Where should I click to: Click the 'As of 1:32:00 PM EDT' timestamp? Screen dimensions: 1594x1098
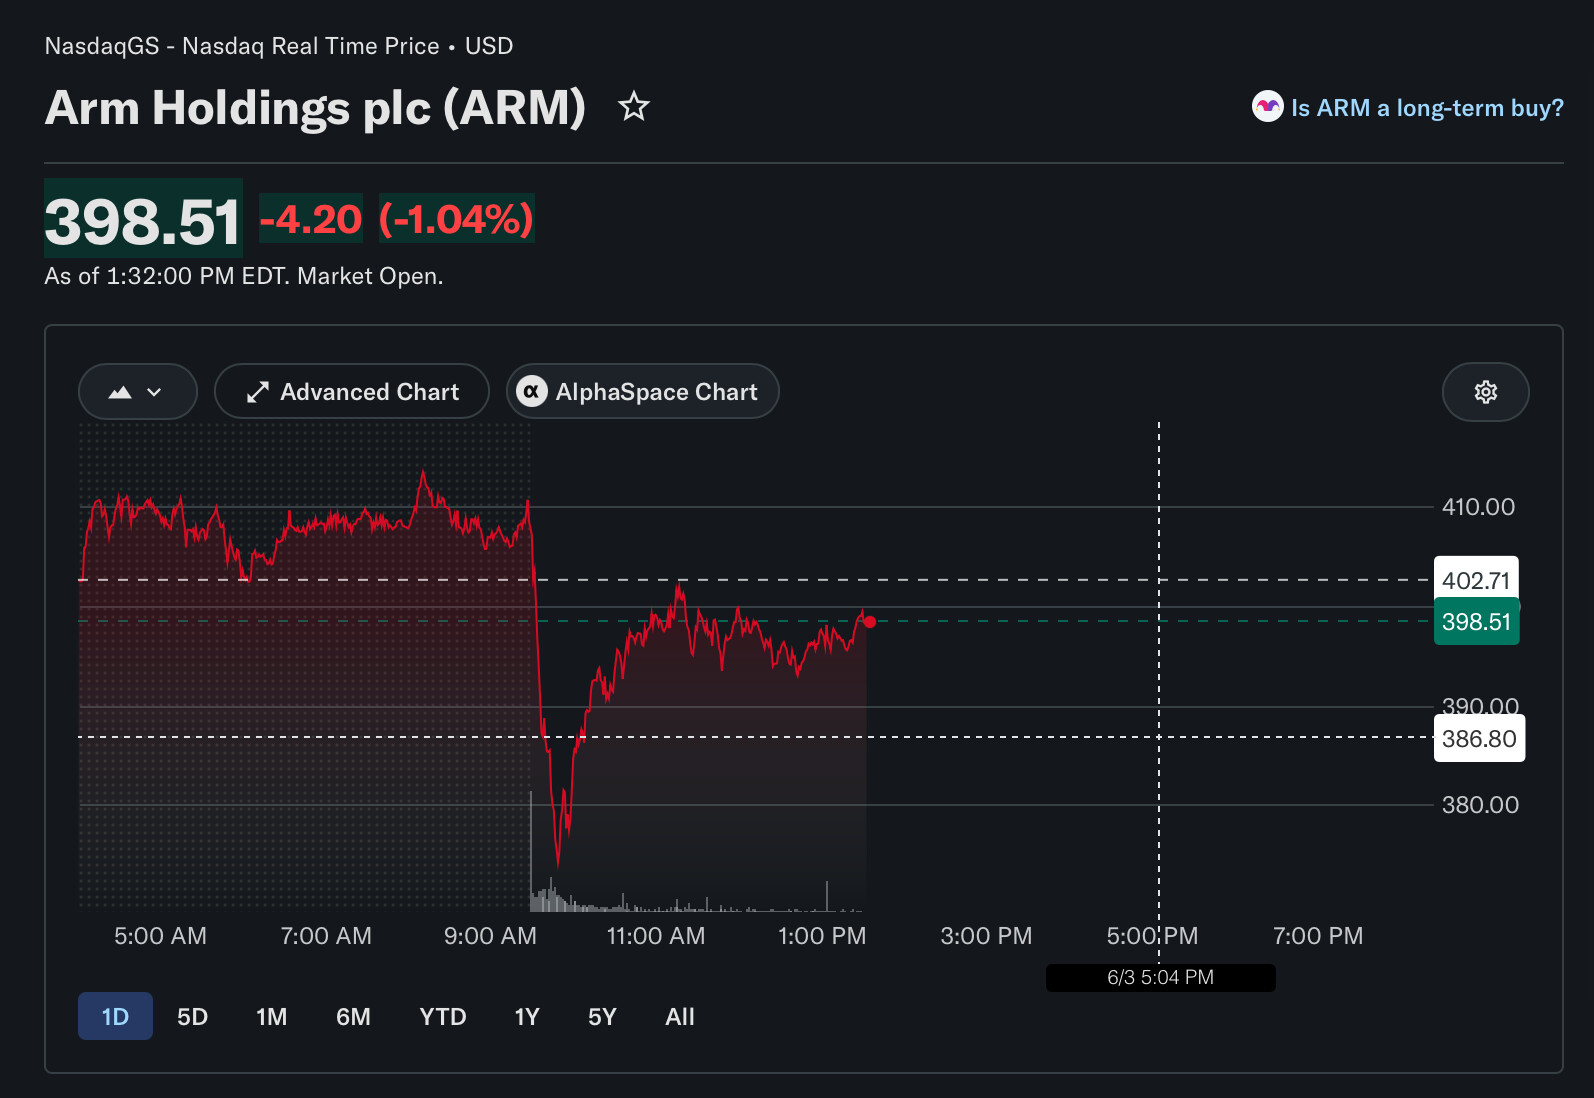tap(244, 276)
